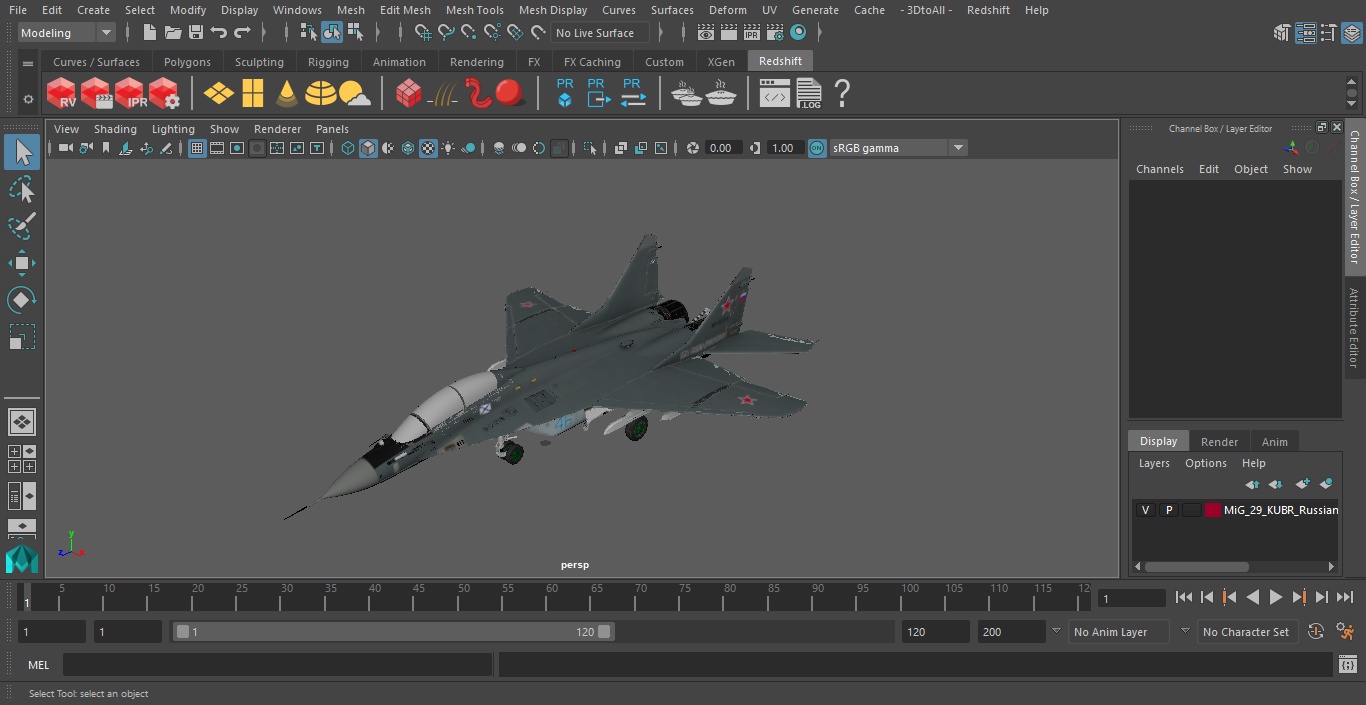Screen dimensions: 1366x705
Task: Toggle sRGB color management button
Action: [x=817, y=148]
